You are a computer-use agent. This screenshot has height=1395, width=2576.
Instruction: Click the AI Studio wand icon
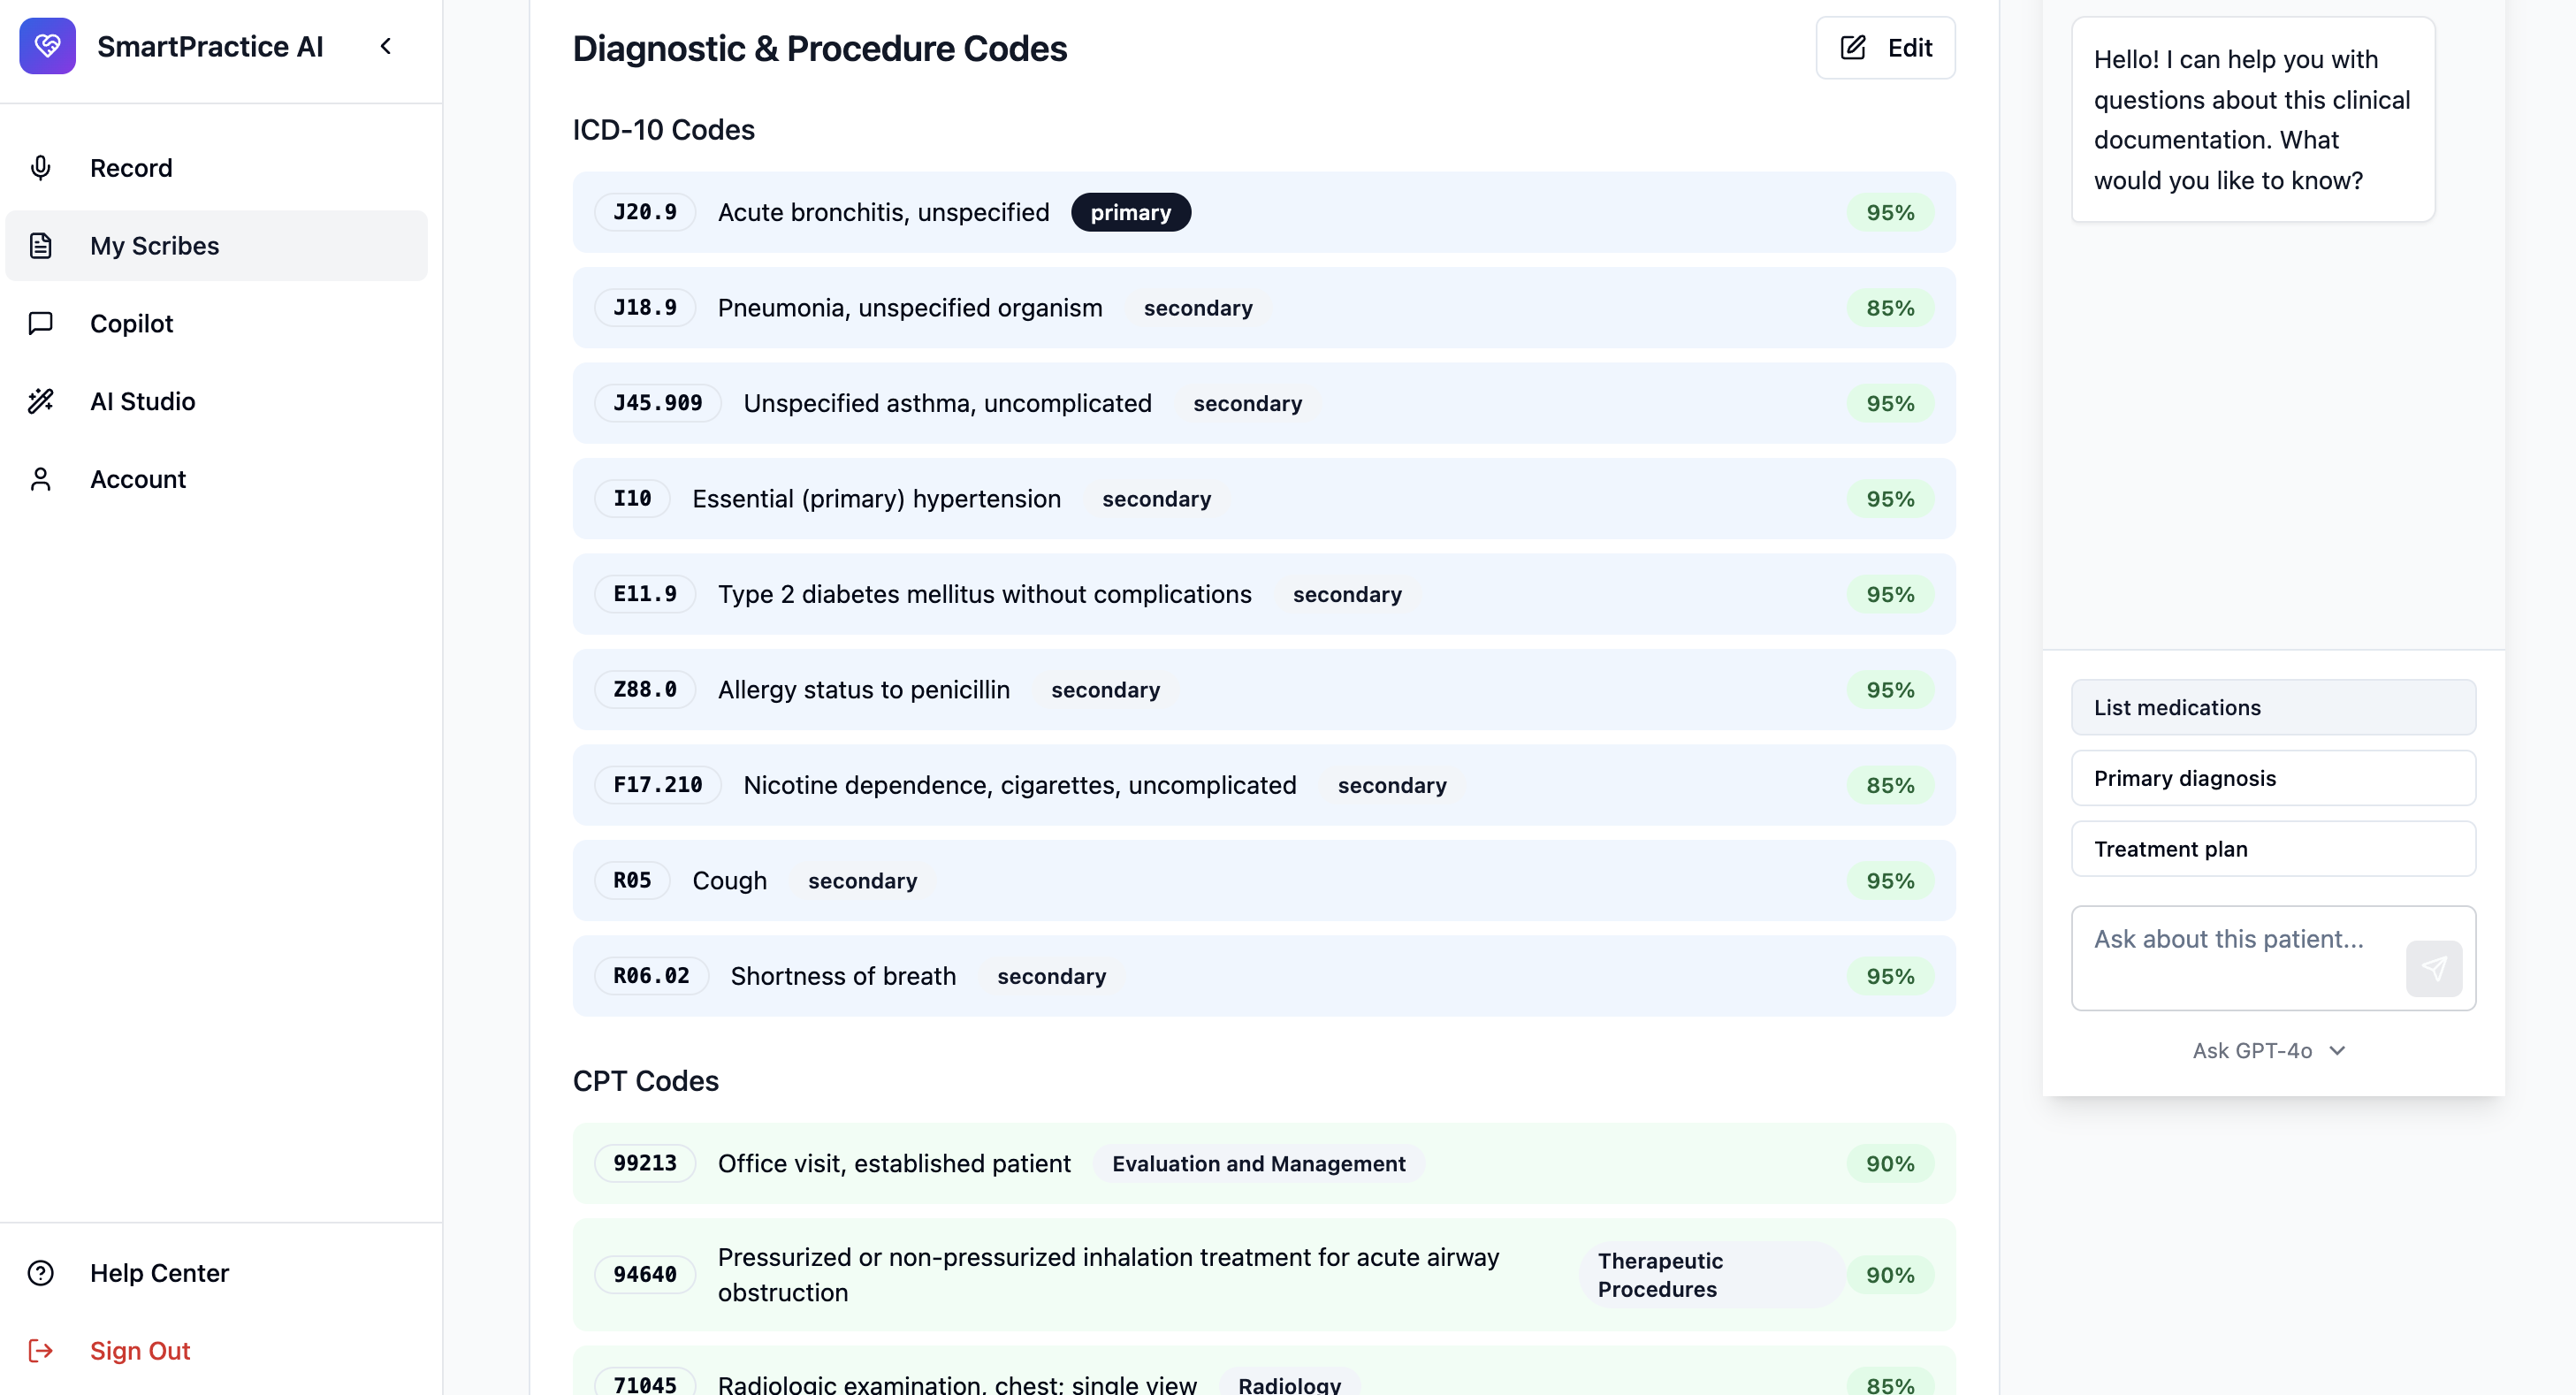click(x=41, y=401)
